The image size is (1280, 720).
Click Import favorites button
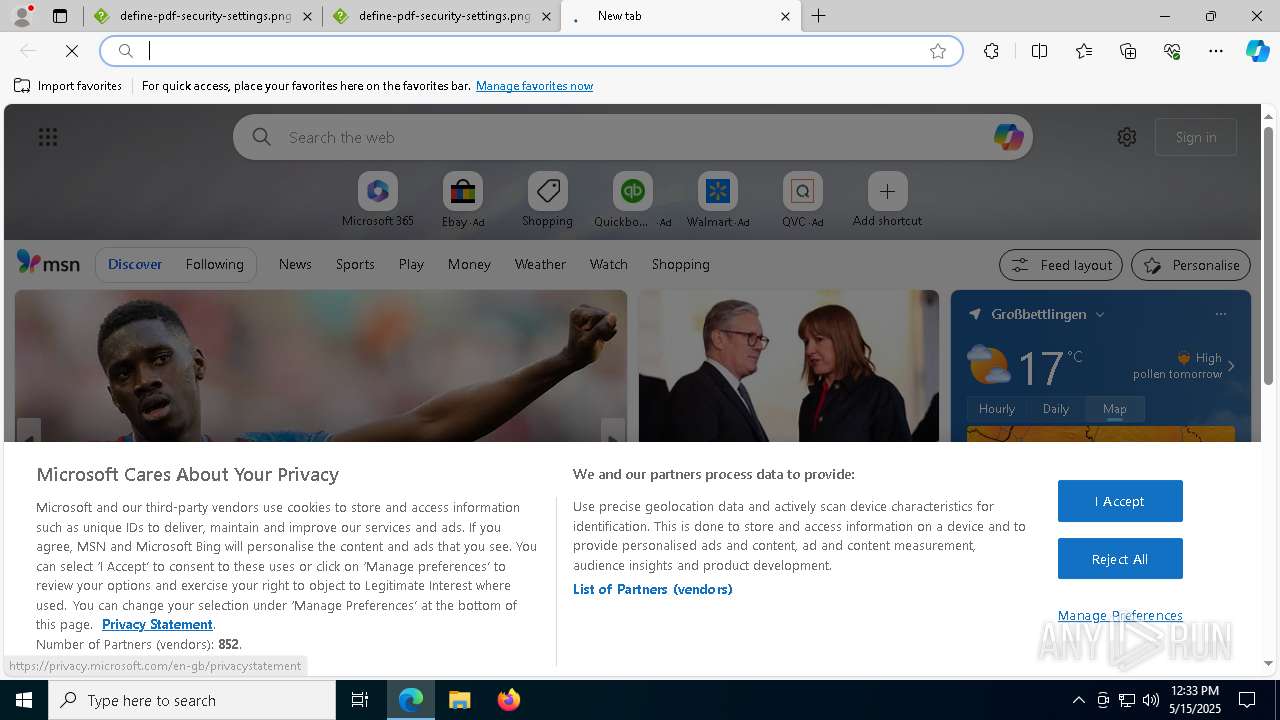(68, 86)
